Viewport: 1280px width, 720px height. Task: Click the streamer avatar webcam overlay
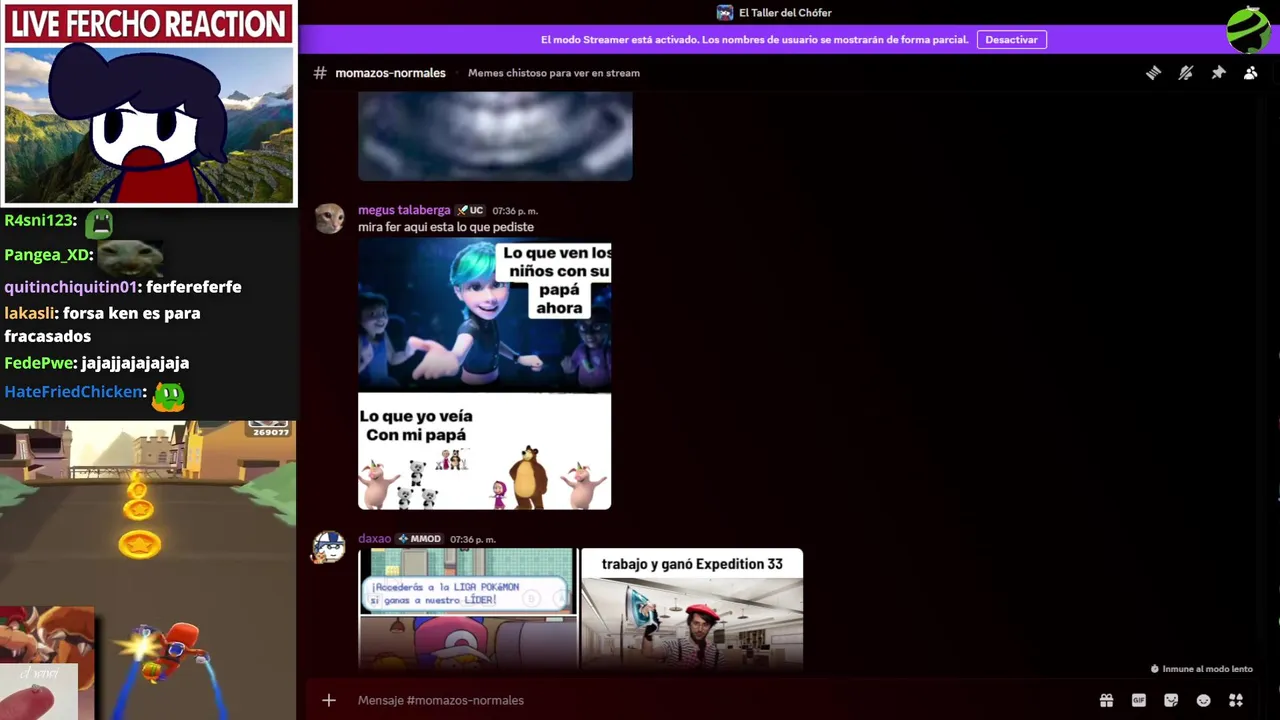pyautogui.click(x=149, y=124)
